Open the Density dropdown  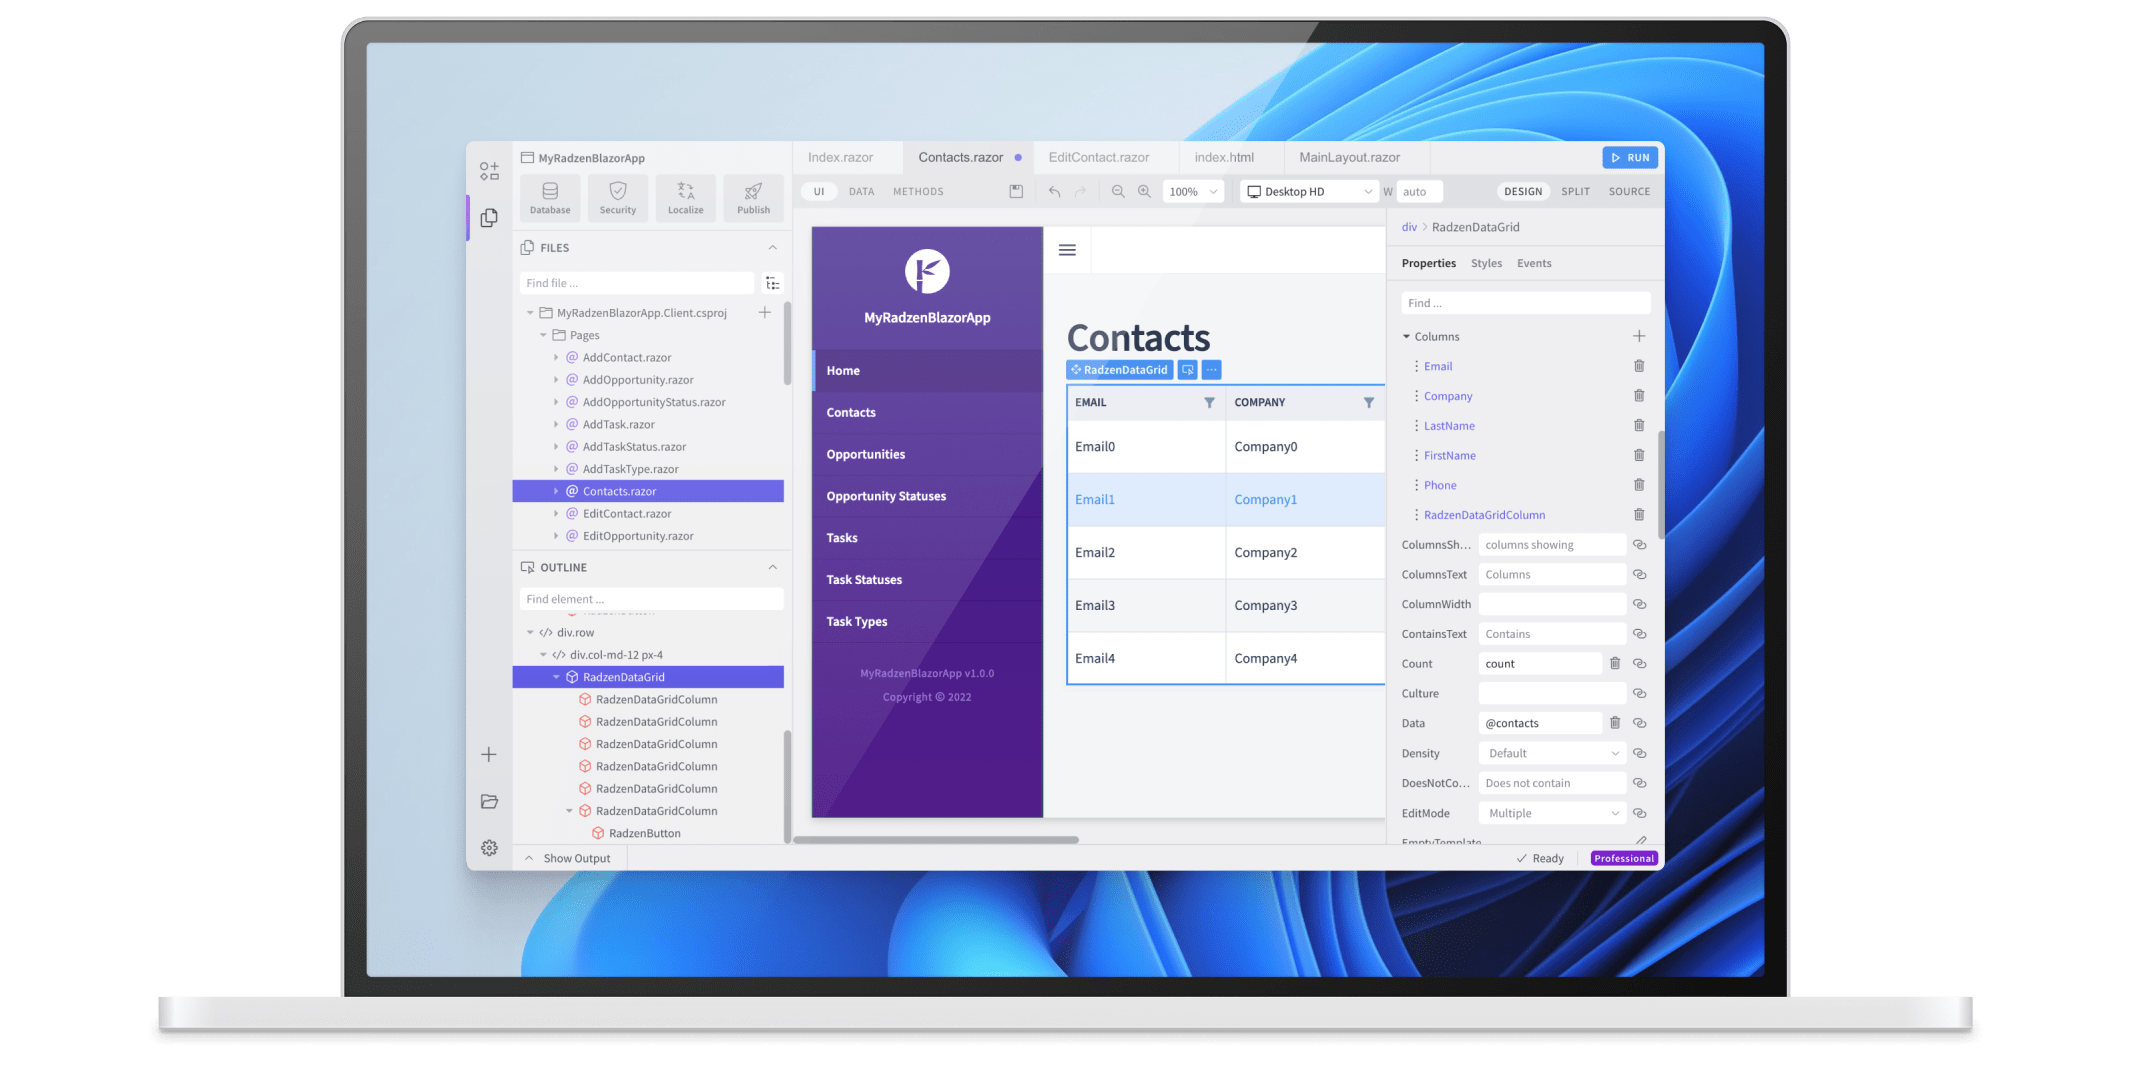tap(1552, 753)
